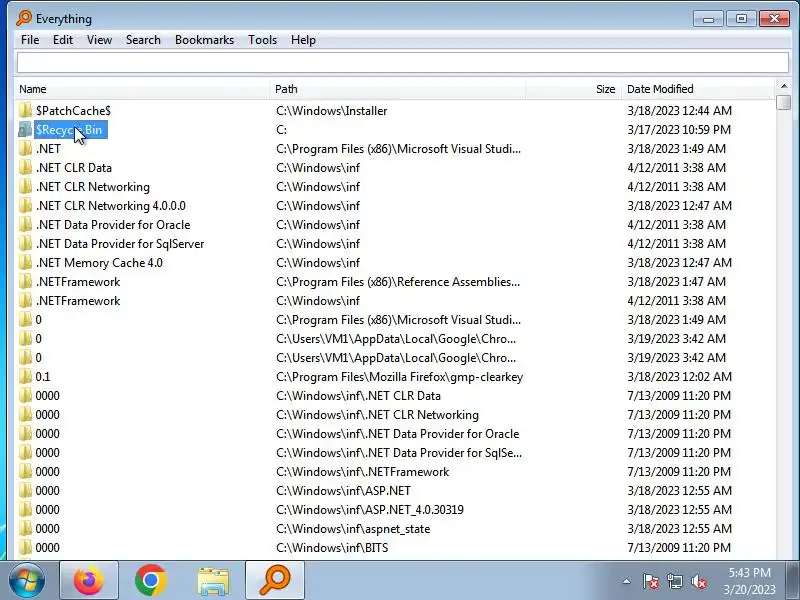800x600 pixels.
Task: Click date 3/18/2023 1:47 AM
Action: (677, 282)
